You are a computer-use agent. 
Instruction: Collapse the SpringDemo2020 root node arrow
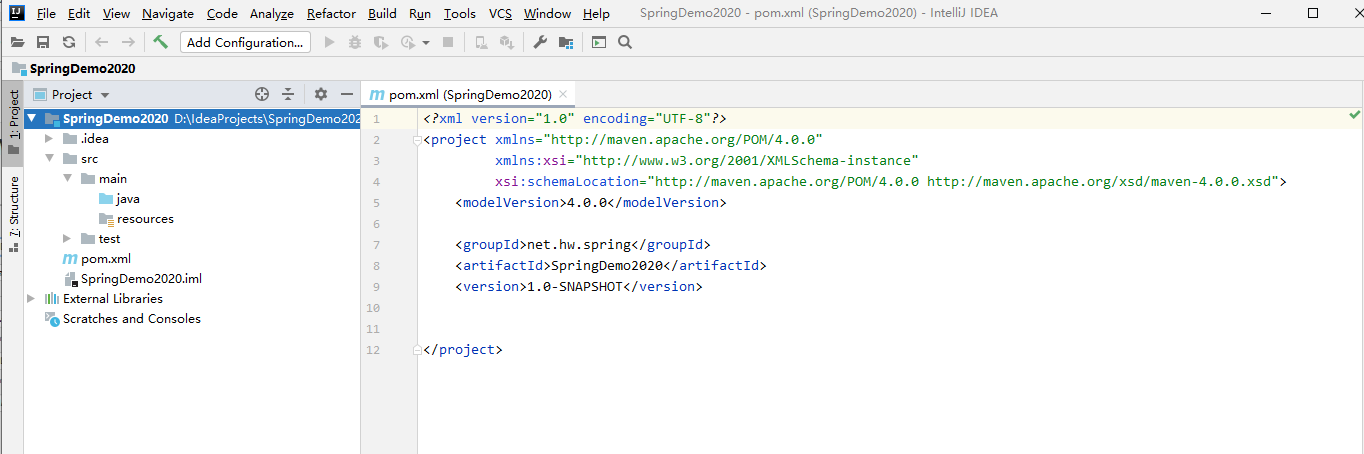coord(31,118)
